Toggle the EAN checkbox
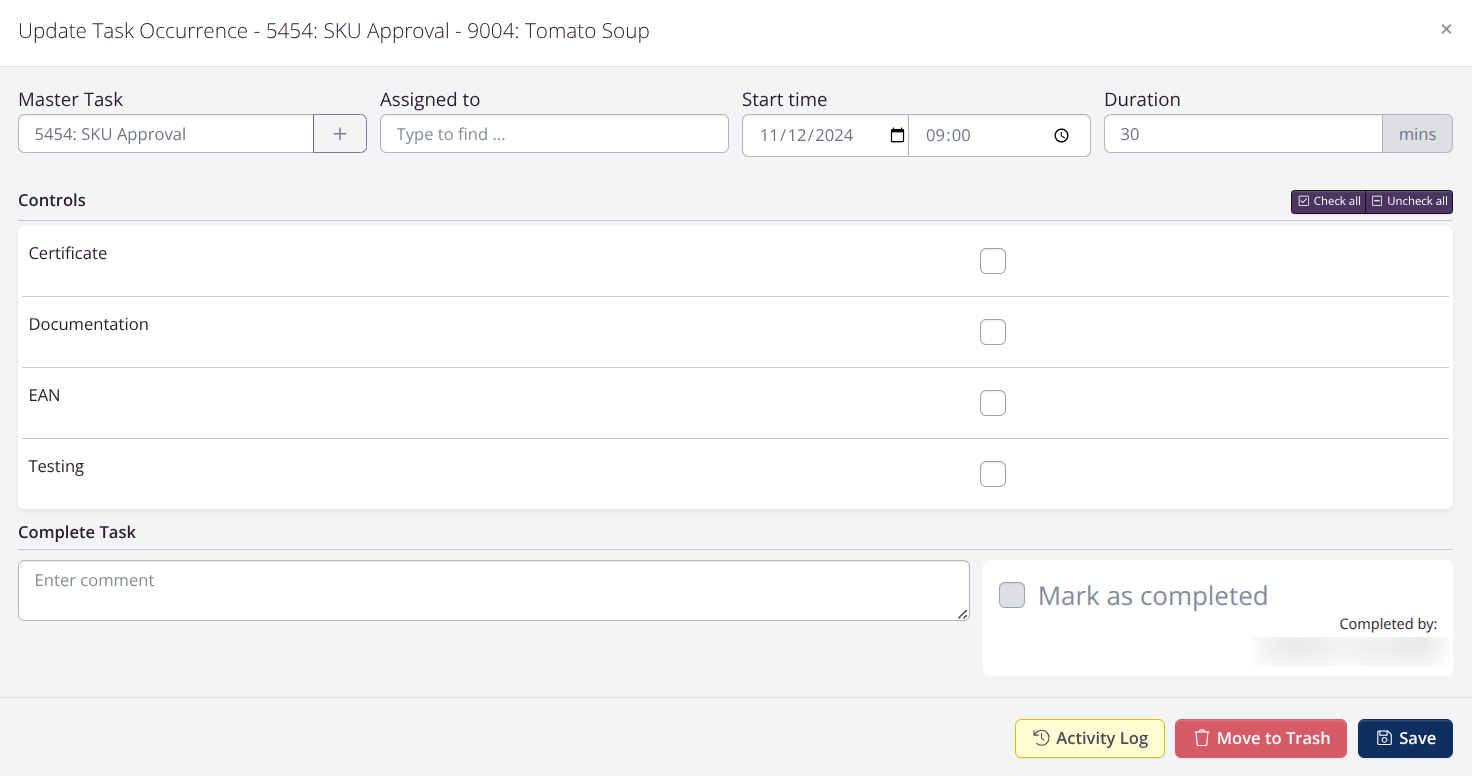This screenshot has width=1472, height=776. point(992,402)
